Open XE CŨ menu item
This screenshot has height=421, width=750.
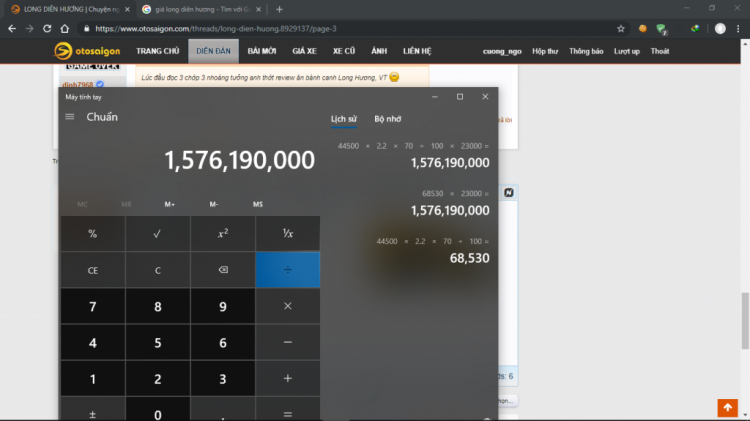coord(344,51)
